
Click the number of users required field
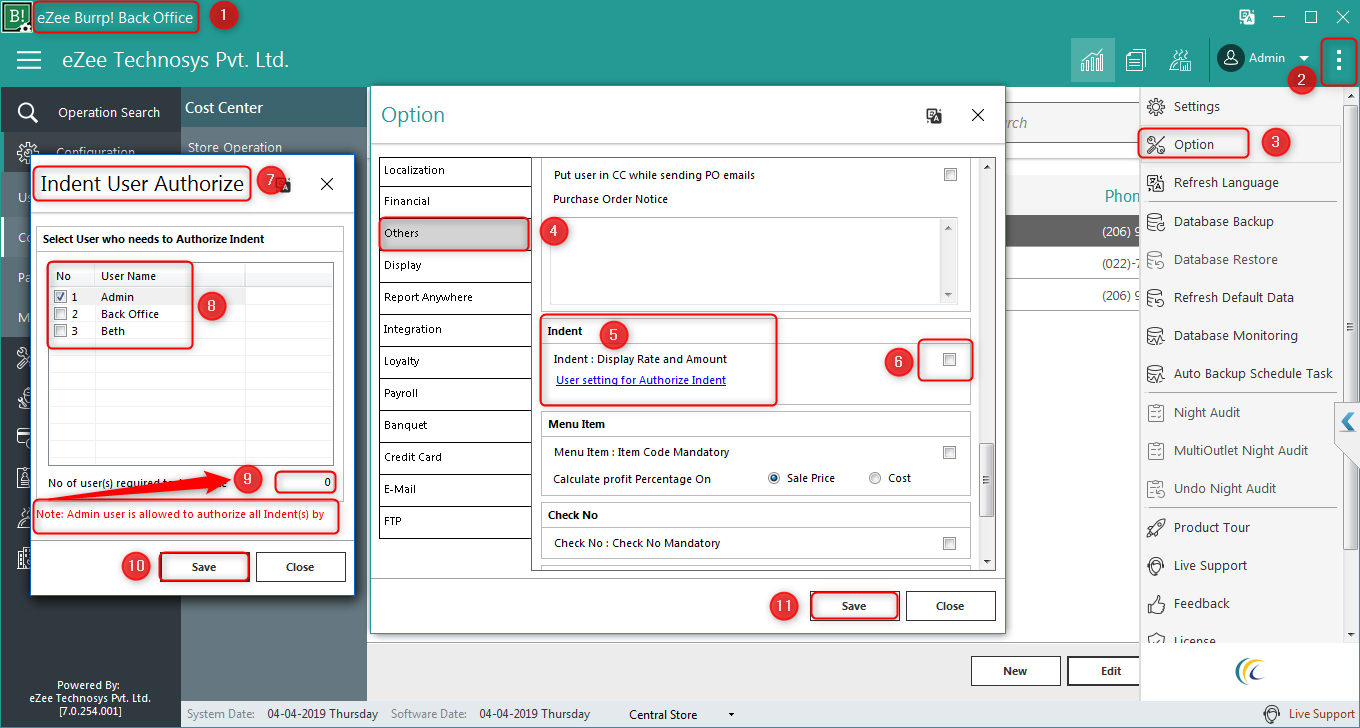click(306, 483)
